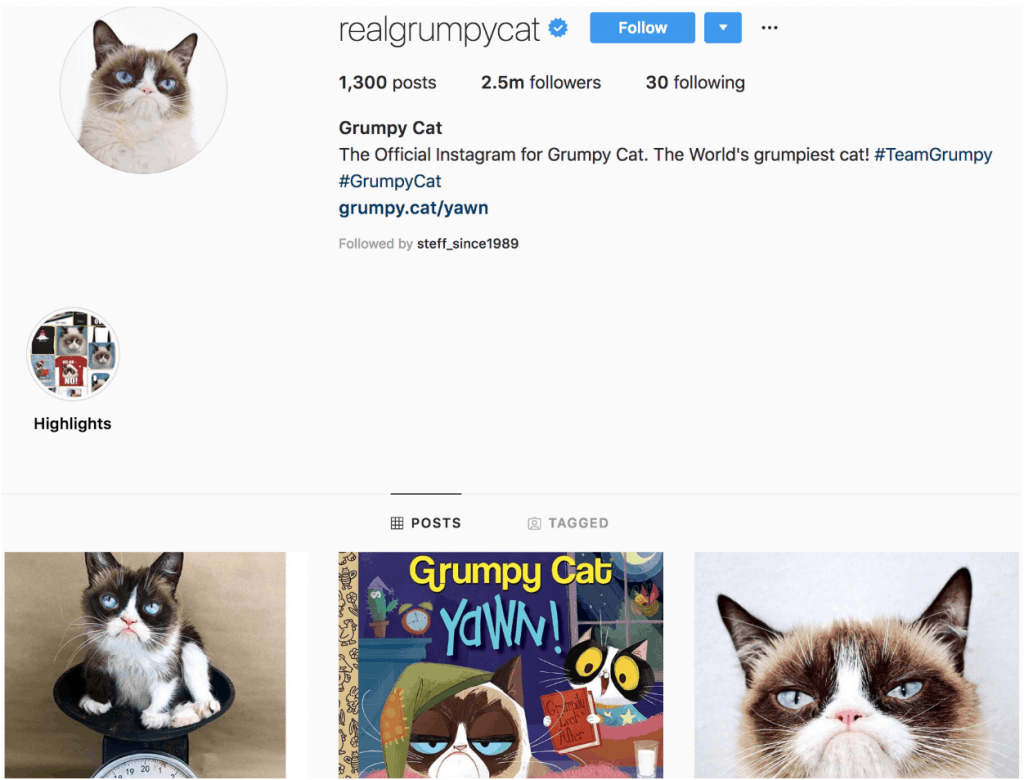1024x780 pixels.
Task: Open the 2.5m followers list
Action: click(x=541, y=82)
